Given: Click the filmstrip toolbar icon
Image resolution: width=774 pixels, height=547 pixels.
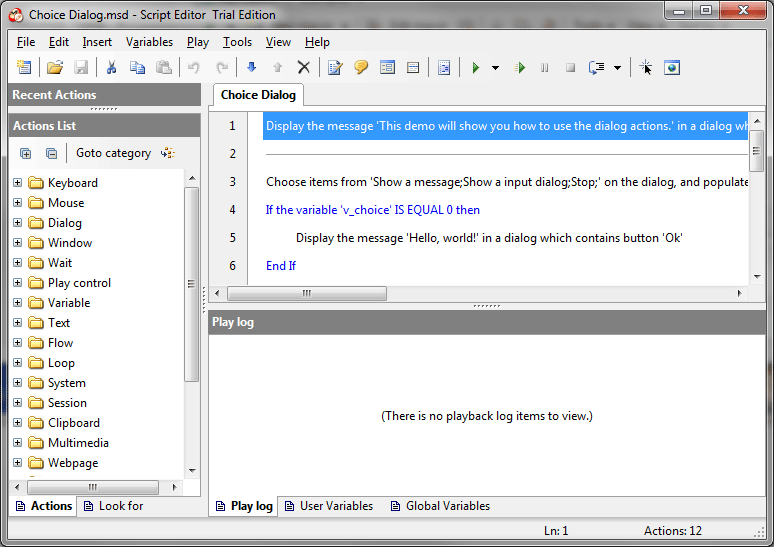Looking at the screenshot, I should click(x=444, y=67).
